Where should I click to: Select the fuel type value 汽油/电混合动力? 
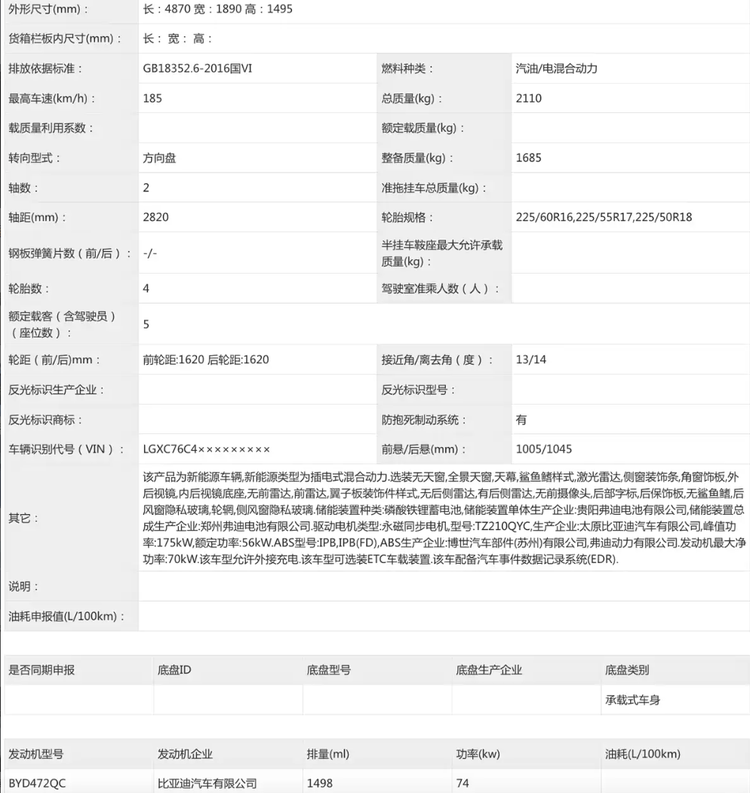click(x=570, y=69)
